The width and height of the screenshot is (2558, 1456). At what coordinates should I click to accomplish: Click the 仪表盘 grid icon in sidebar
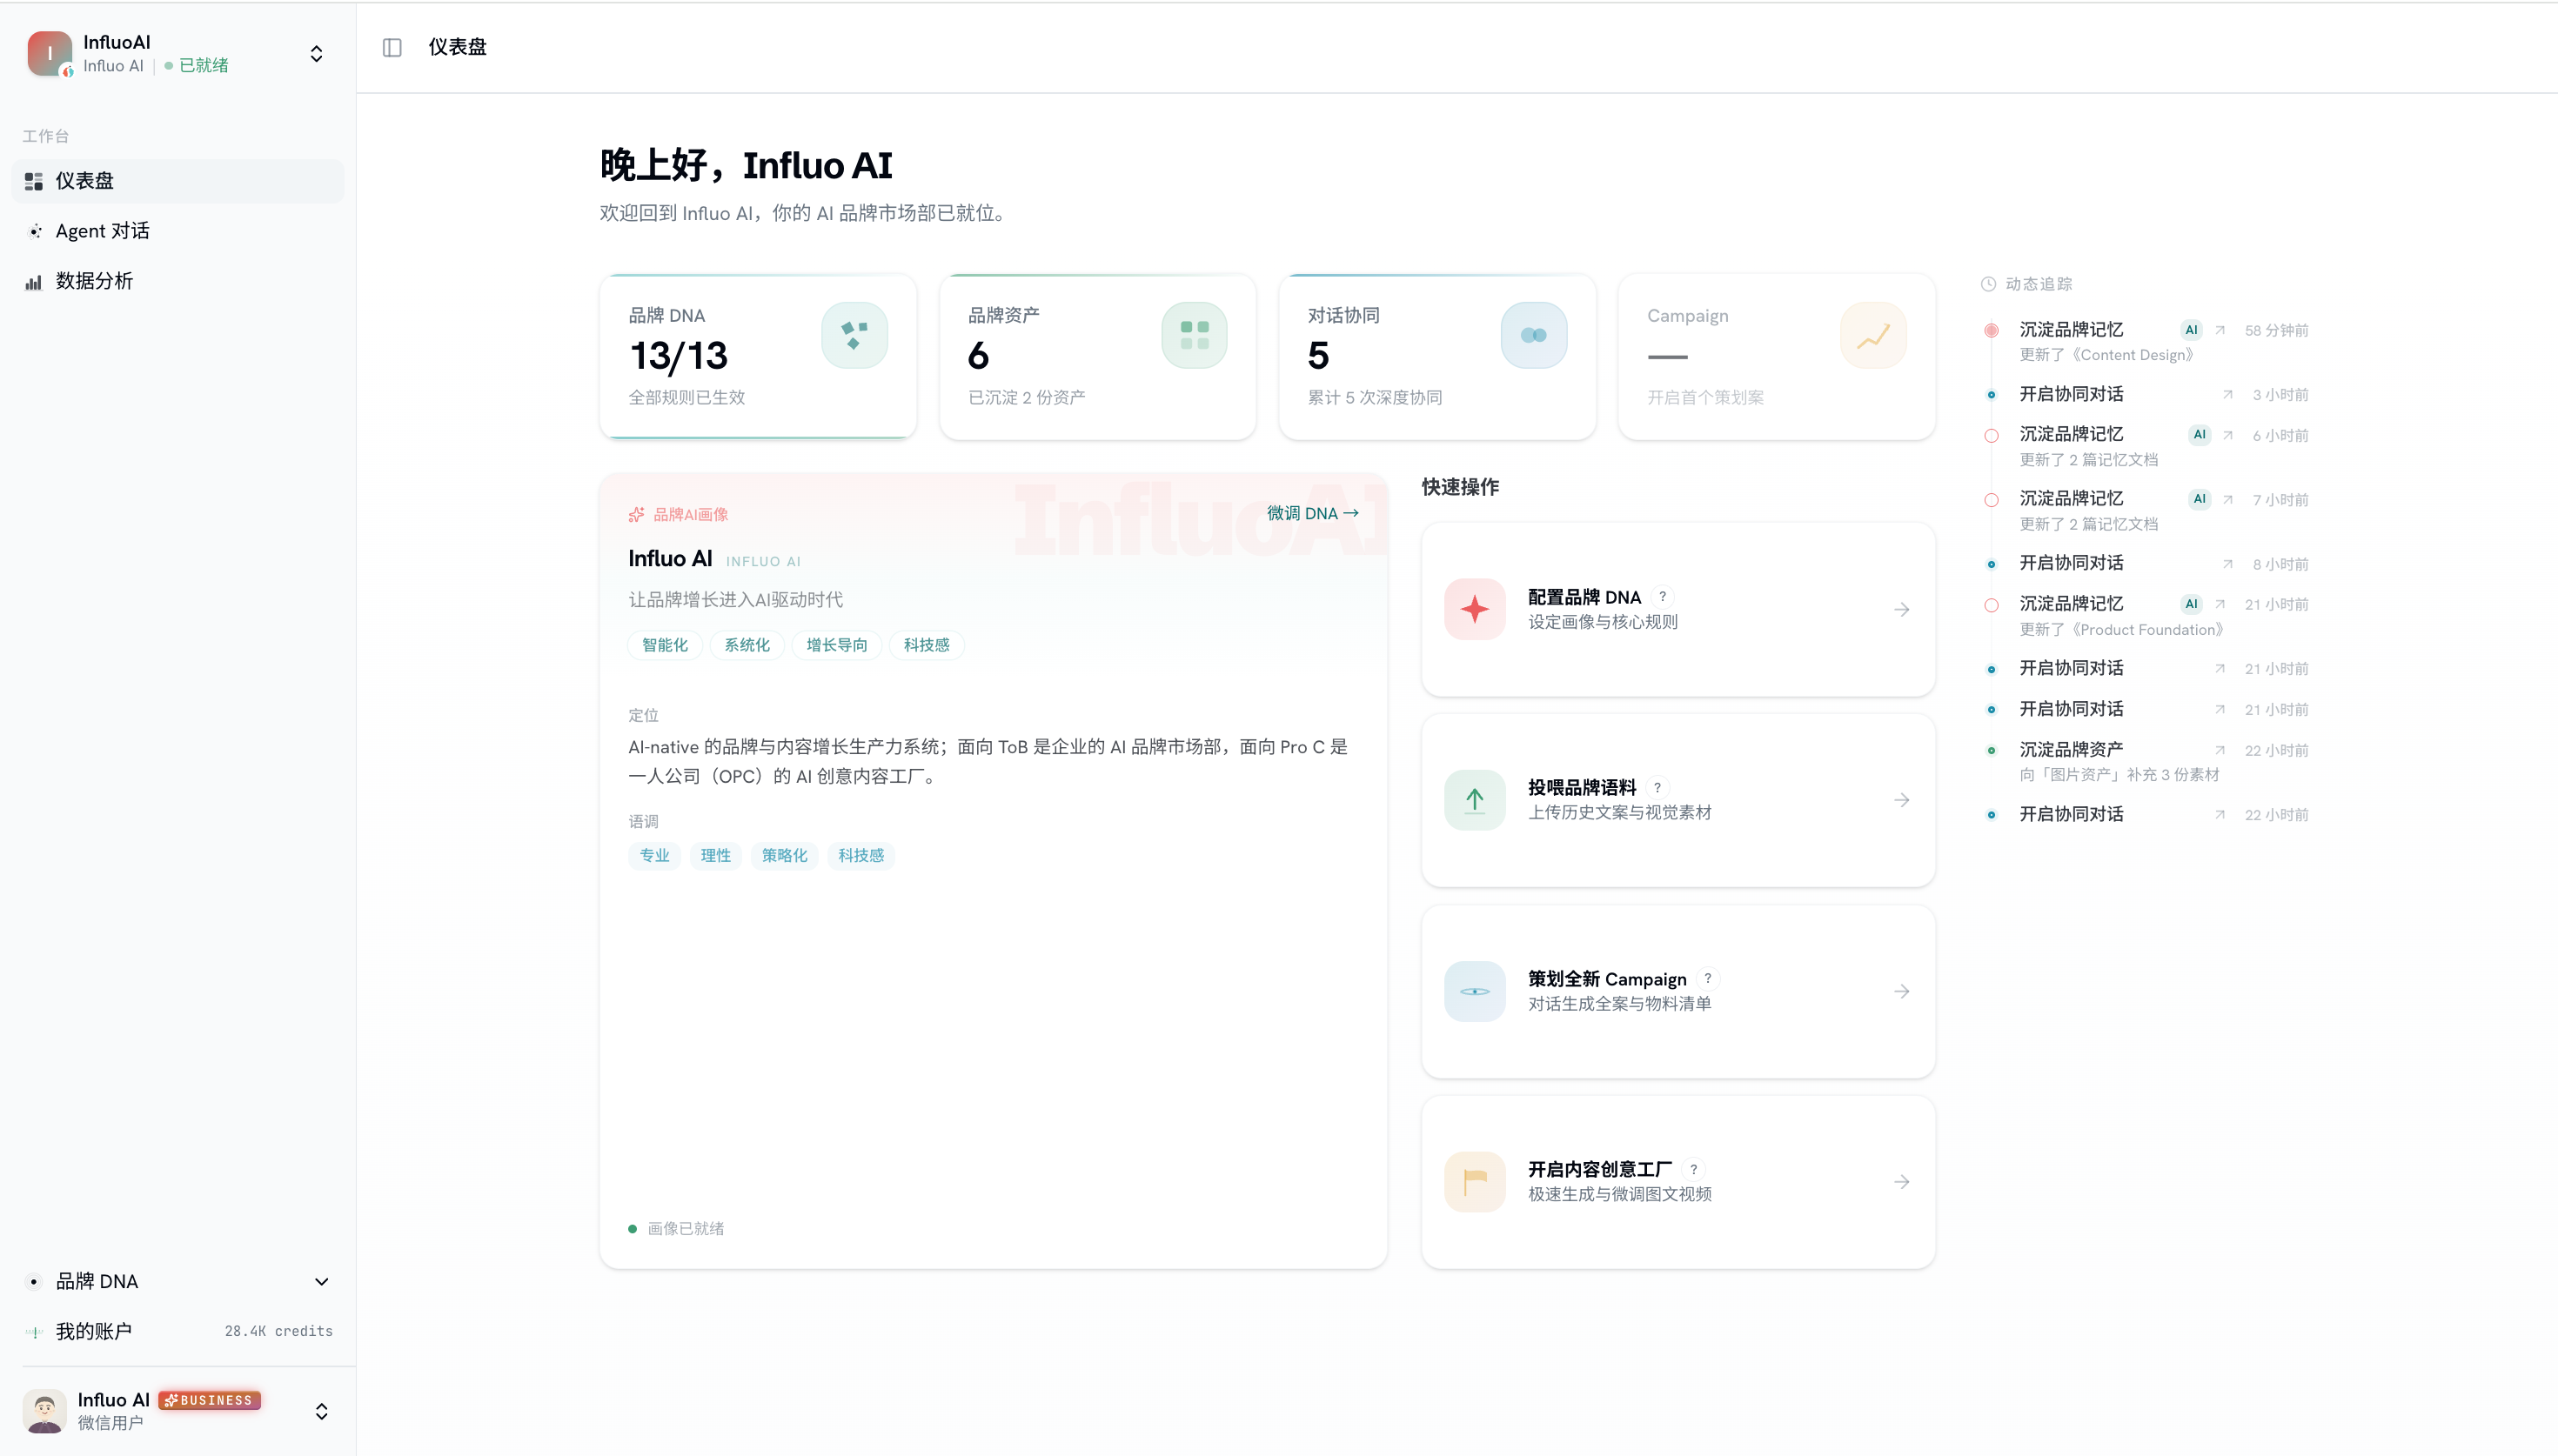[x=34, y=181]
